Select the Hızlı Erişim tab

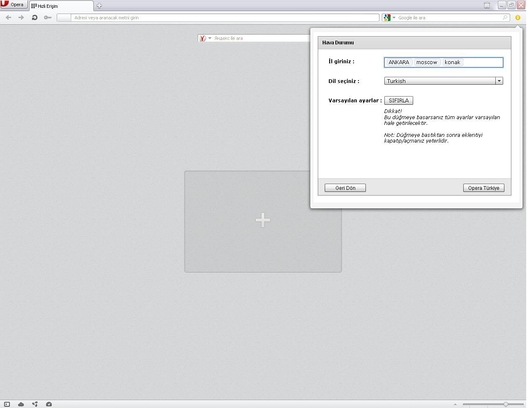[61, 6]
